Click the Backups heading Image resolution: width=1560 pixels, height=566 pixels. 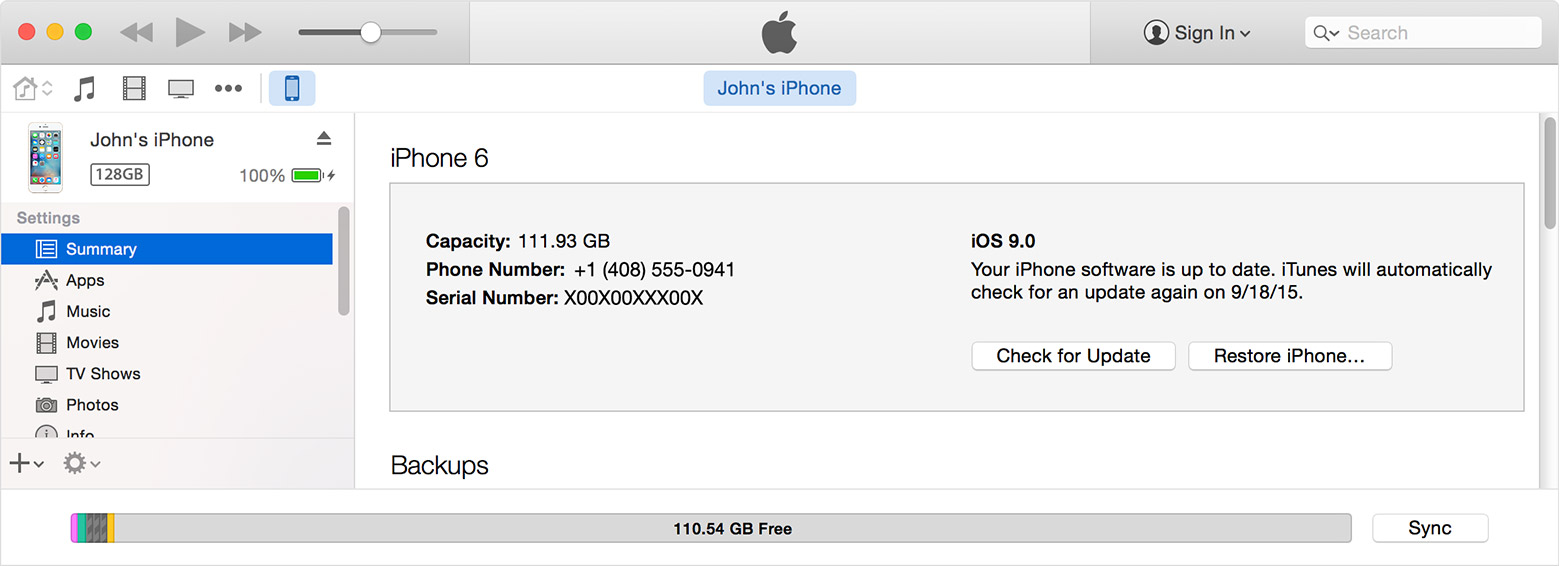coord(440,466)
